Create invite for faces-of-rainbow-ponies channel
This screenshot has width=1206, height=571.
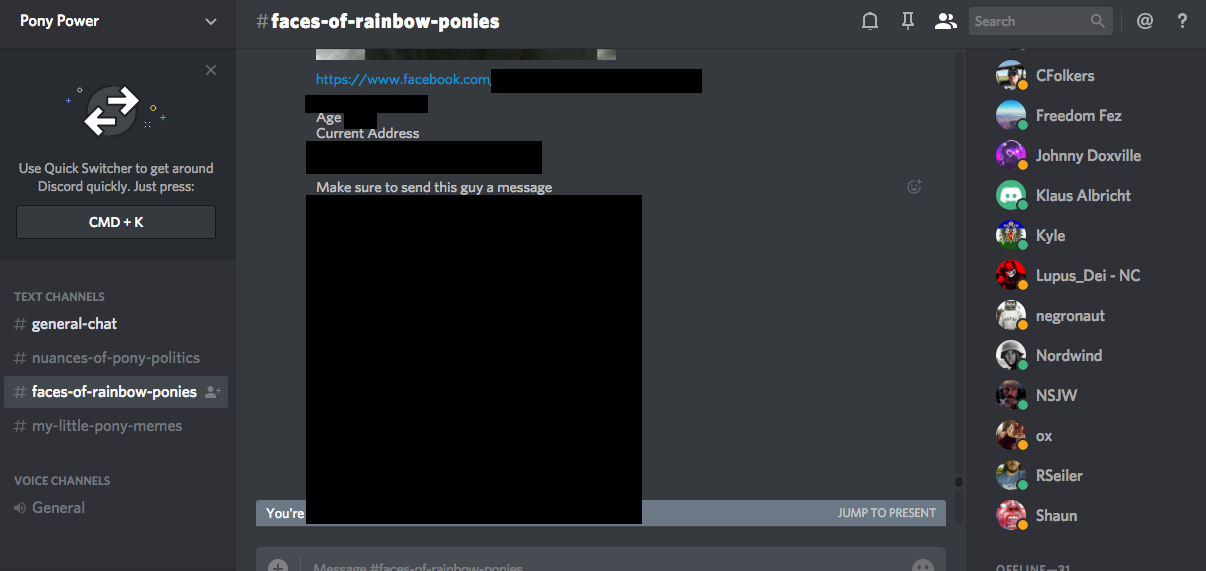tap(212, 392)
